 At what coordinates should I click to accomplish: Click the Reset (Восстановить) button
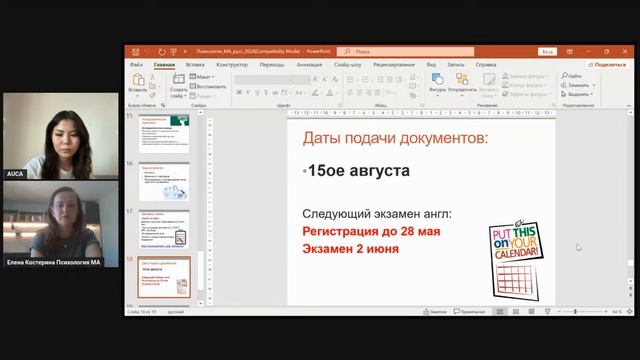click(208, 87)
